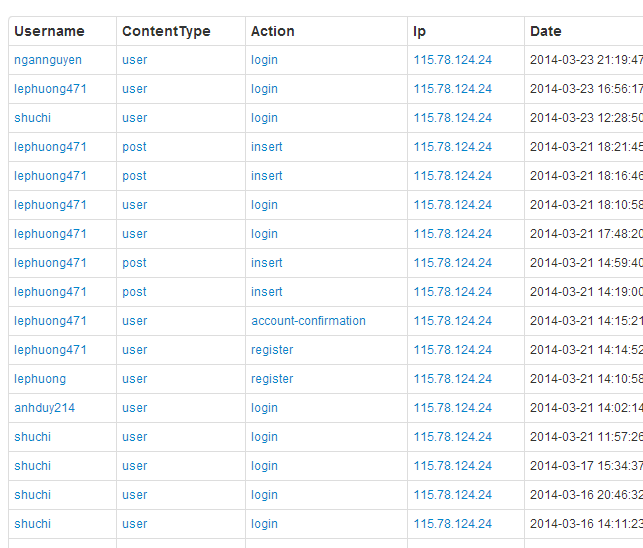This screenshot has width=643, height=548.
Task: Open the ngannguyen username link
Action: click(48, 60)
